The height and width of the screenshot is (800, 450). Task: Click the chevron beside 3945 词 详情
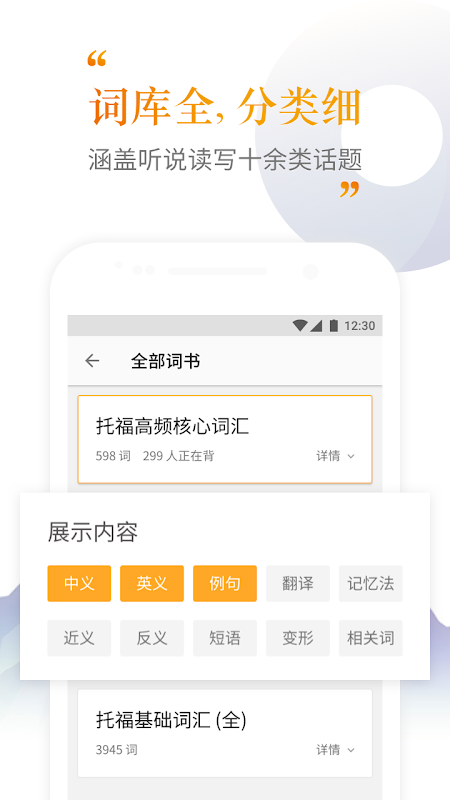point(351,750)
